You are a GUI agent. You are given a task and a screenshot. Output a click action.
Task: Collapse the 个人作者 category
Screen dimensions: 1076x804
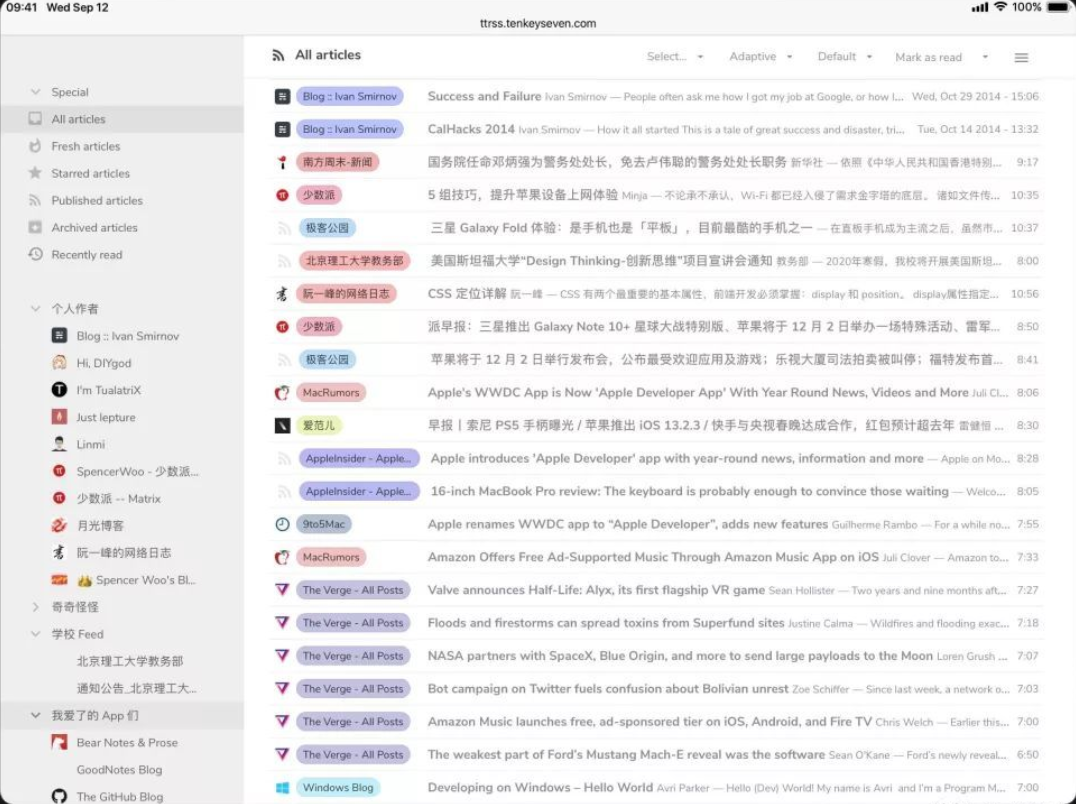point(35,309)
